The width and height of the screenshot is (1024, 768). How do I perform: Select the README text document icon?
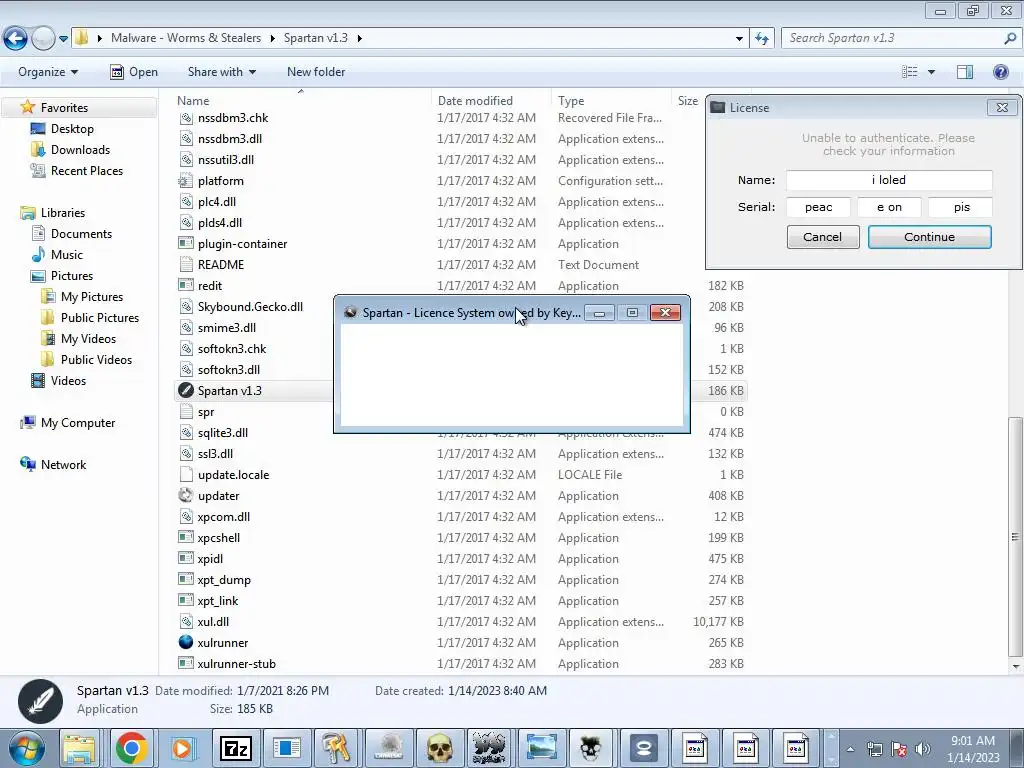(x=186, y=264)
